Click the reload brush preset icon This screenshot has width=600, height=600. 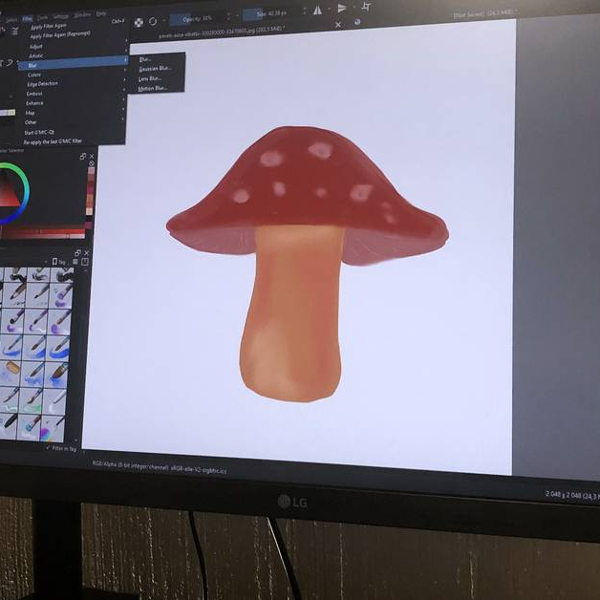pos(153,21)
